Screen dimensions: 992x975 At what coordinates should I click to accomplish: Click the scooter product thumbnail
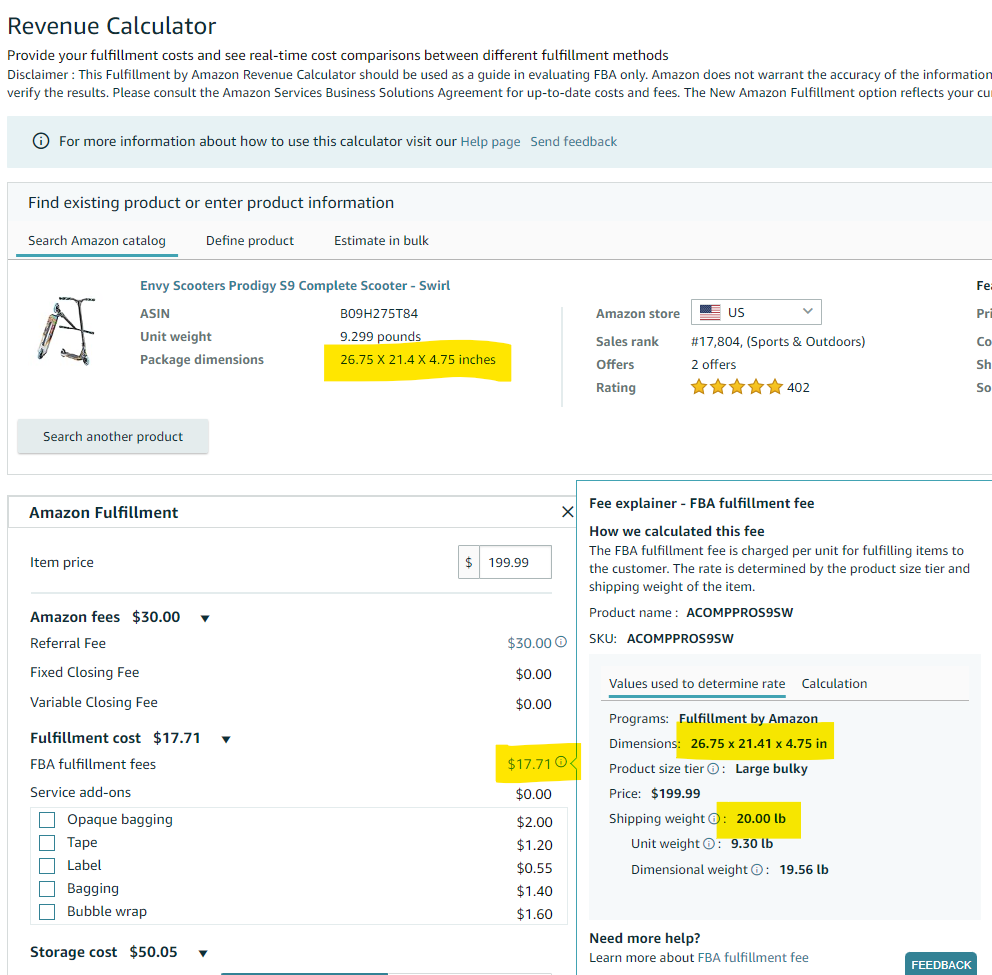coord(66,330)
